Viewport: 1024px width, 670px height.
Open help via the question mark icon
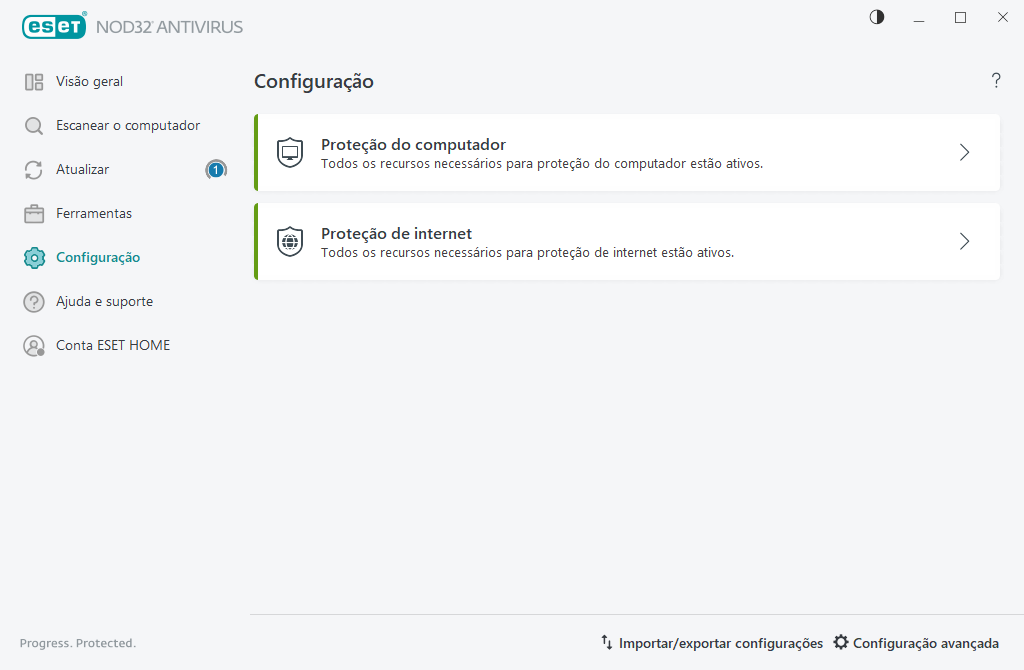(x=996, y=81)
